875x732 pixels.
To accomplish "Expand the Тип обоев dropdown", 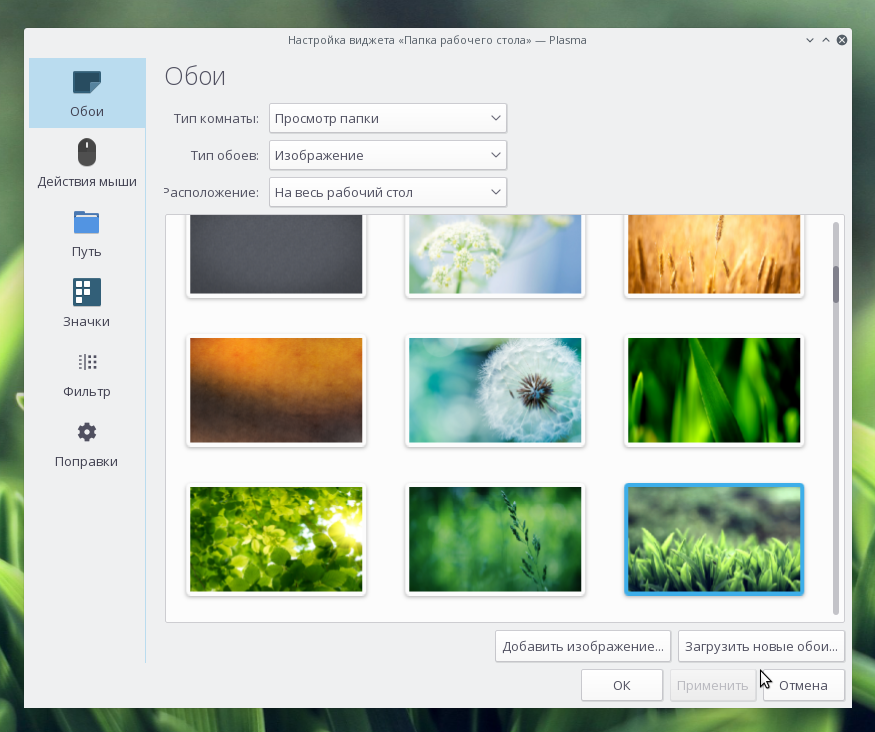I will 388,155.
